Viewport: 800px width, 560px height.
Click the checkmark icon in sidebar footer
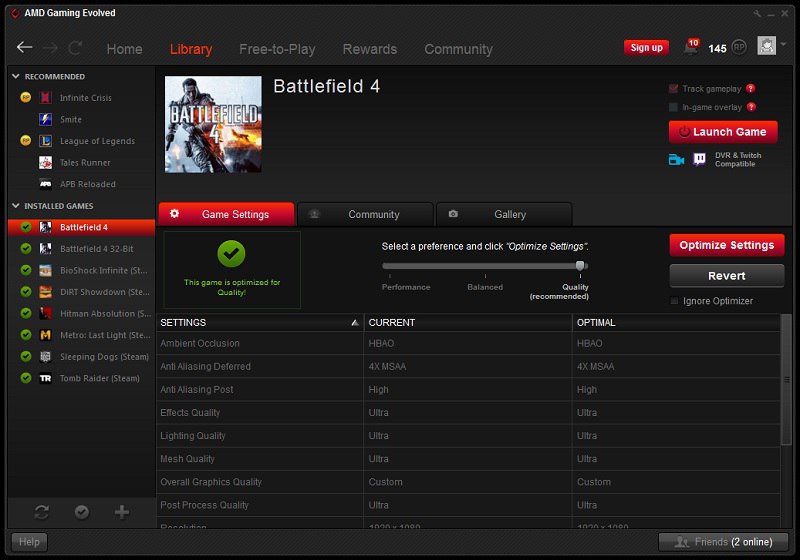82,512
